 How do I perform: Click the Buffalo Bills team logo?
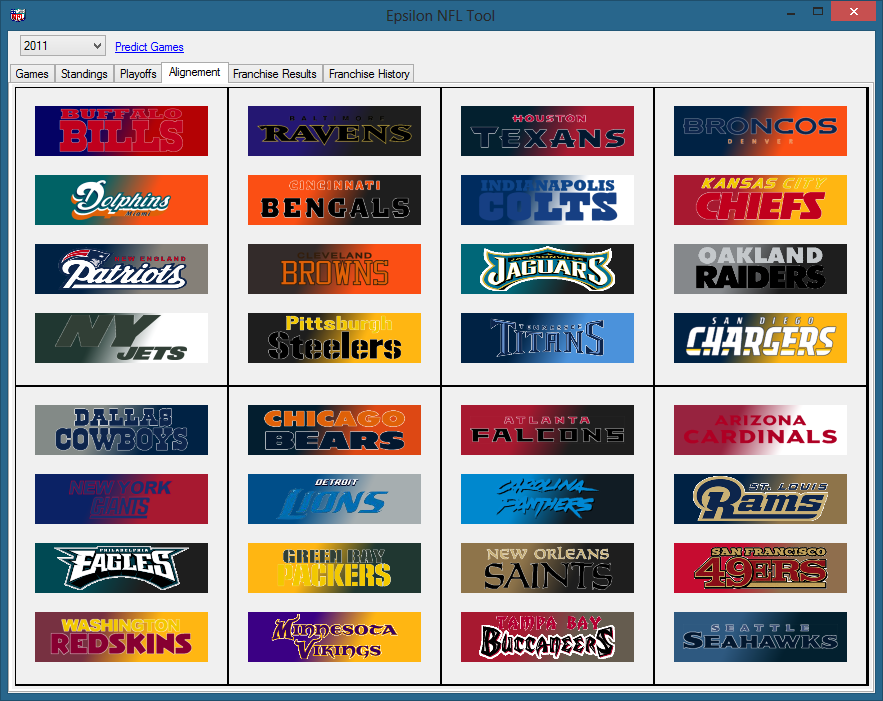(121, 131)
